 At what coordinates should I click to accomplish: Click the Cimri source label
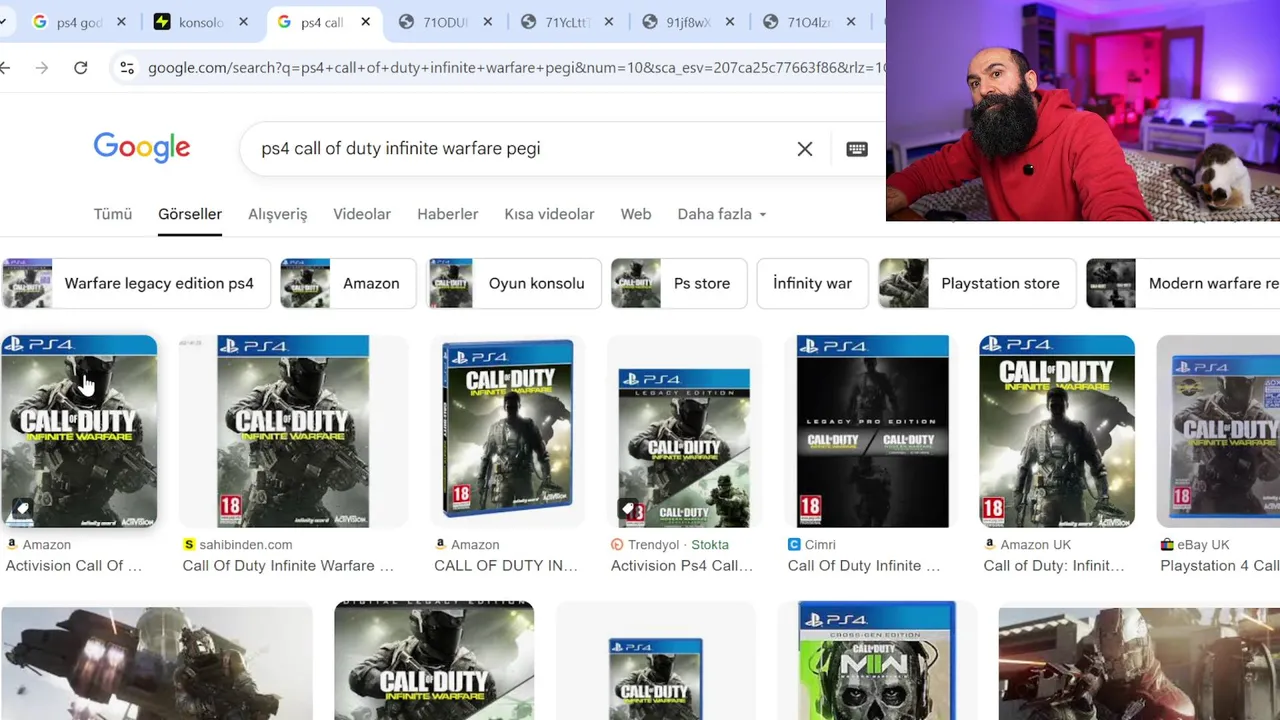tap(820, 545)
